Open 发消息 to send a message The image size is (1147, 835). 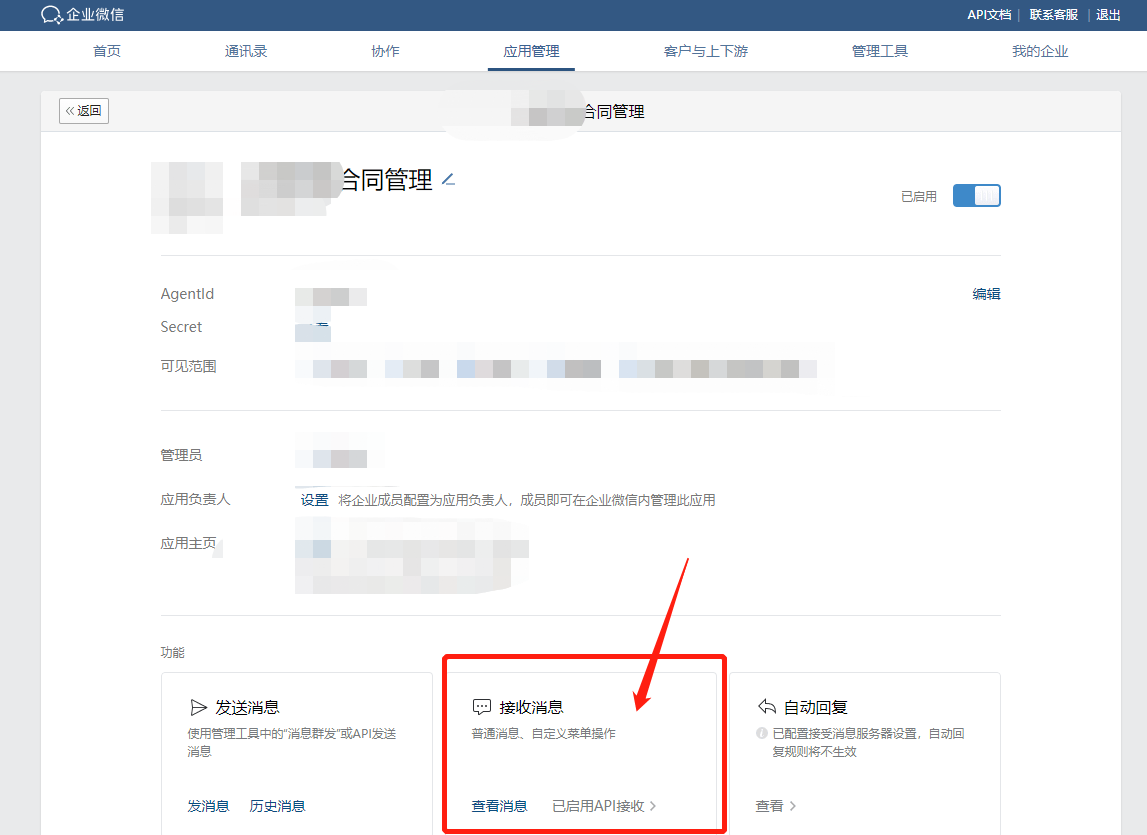pos(209,806)
